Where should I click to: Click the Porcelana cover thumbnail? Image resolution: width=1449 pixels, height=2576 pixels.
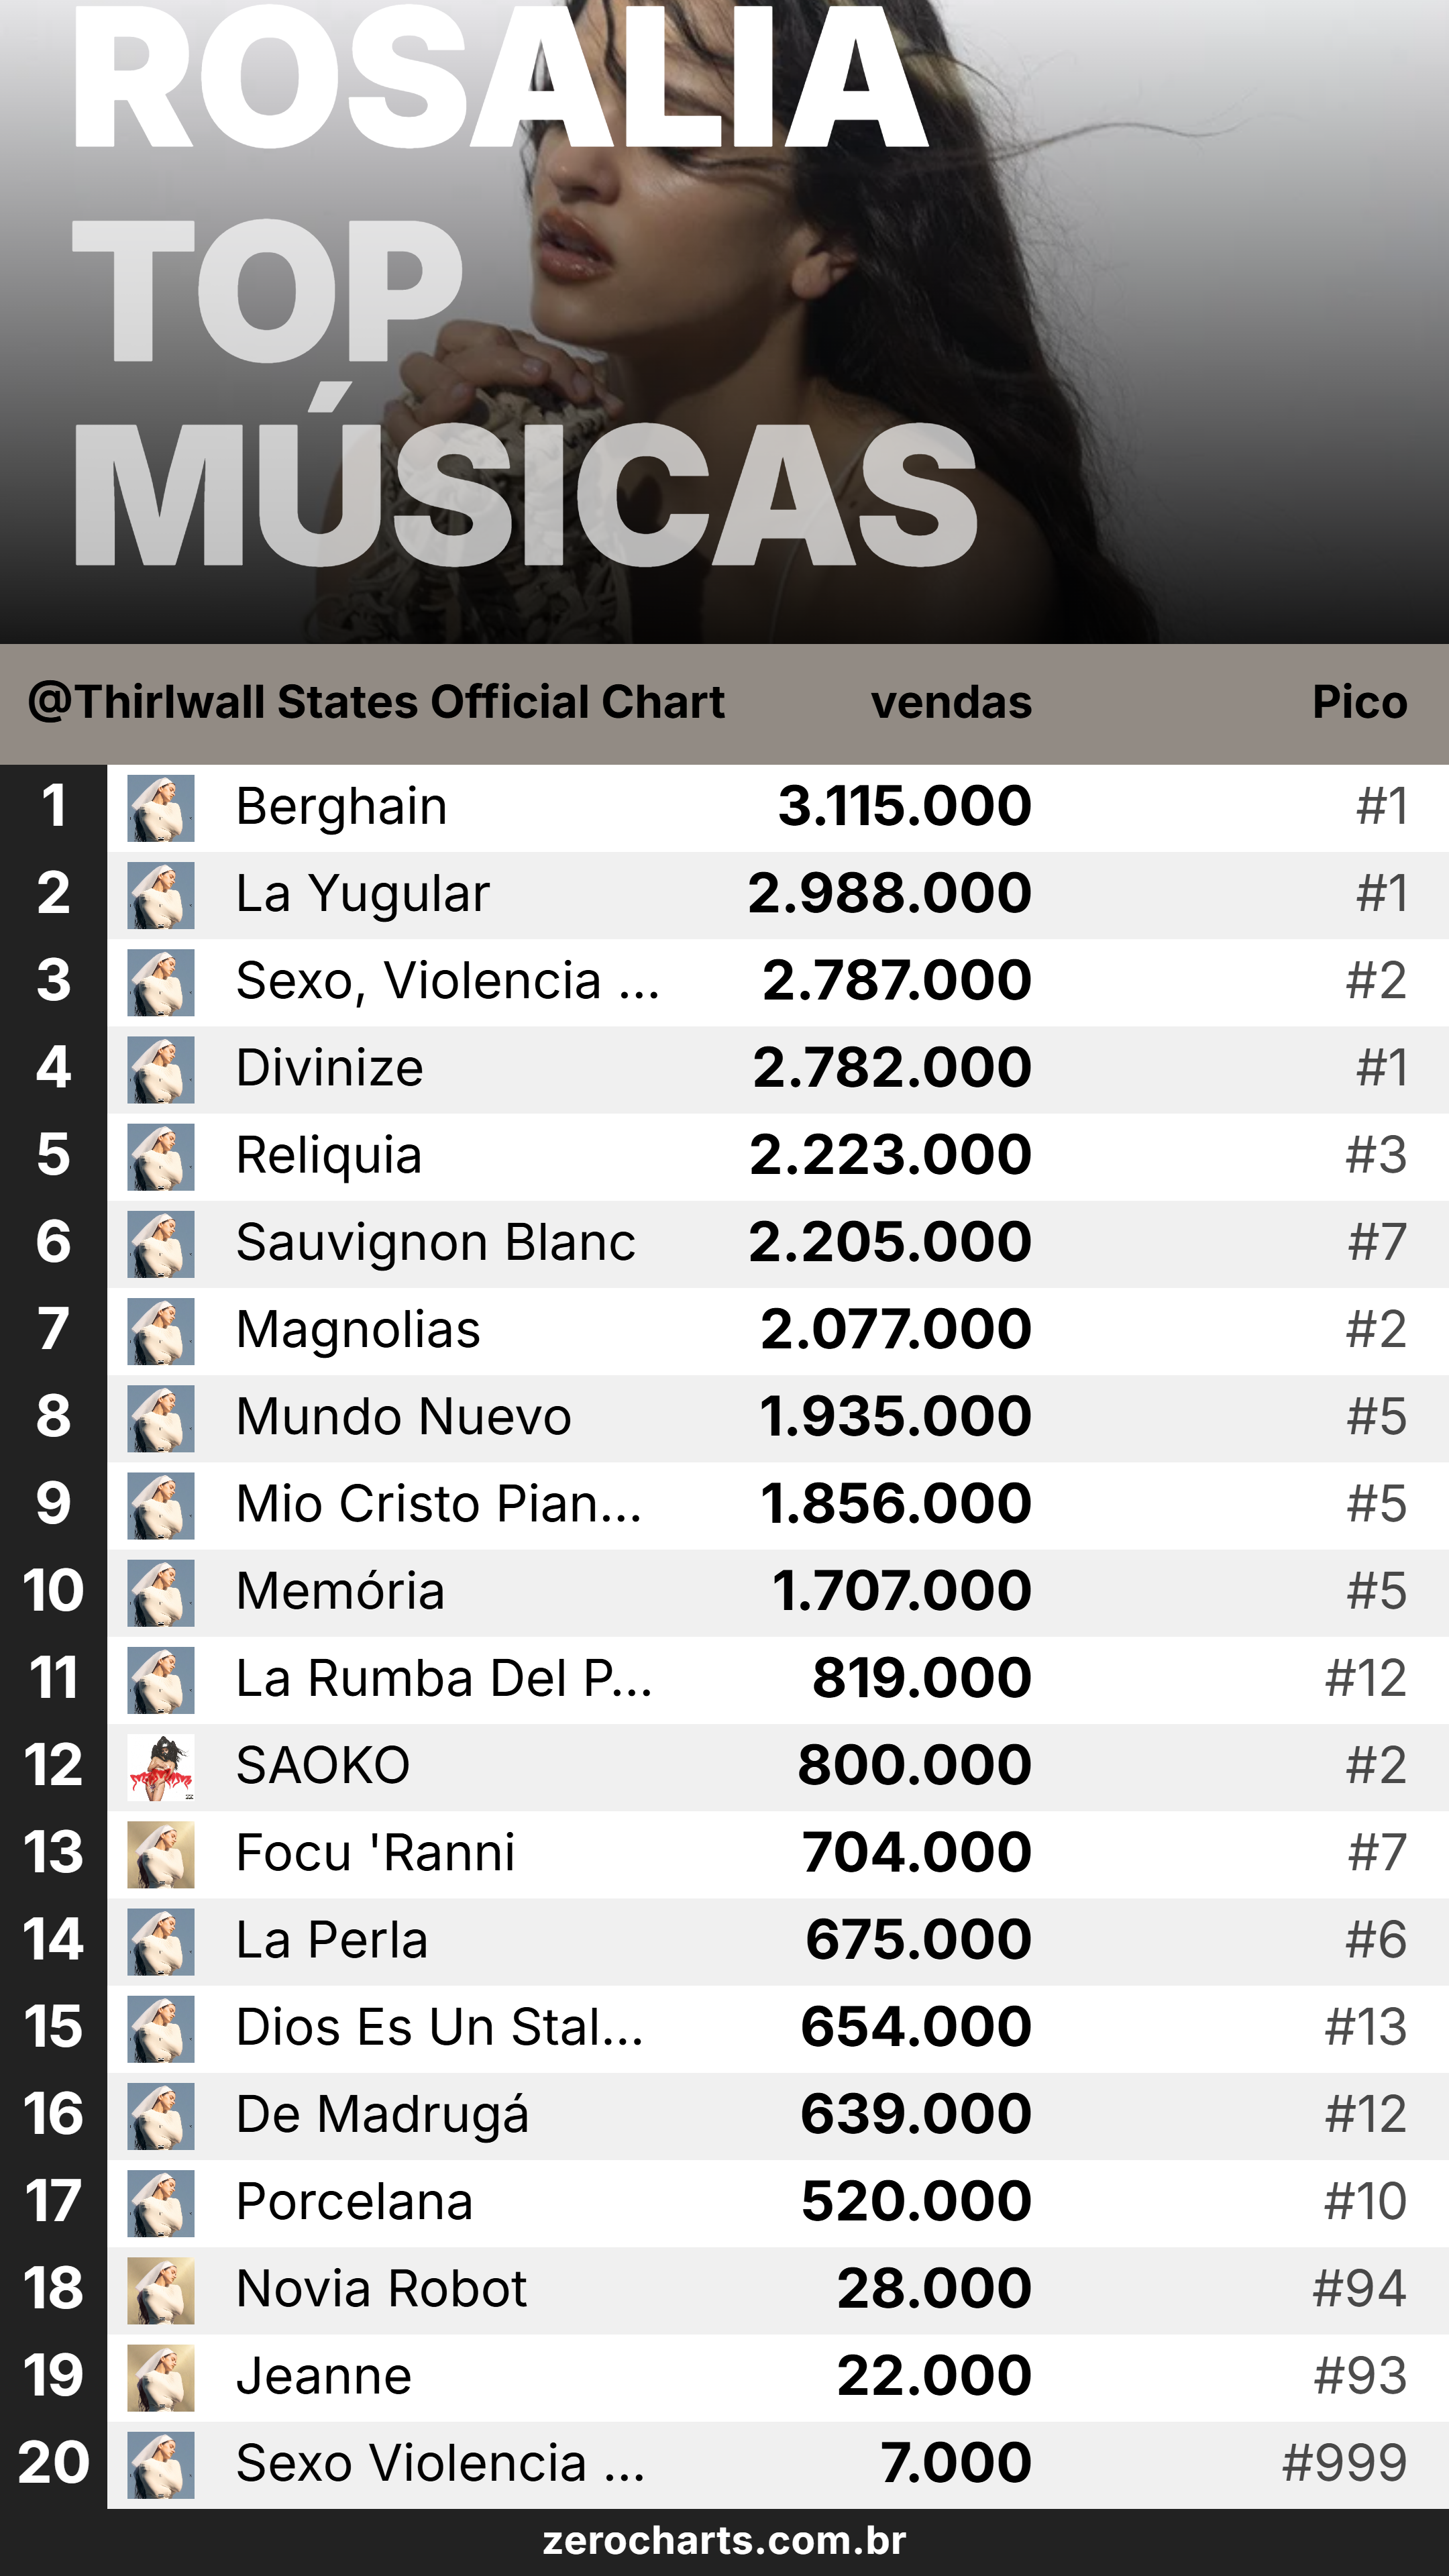(x=161, y=2203)
